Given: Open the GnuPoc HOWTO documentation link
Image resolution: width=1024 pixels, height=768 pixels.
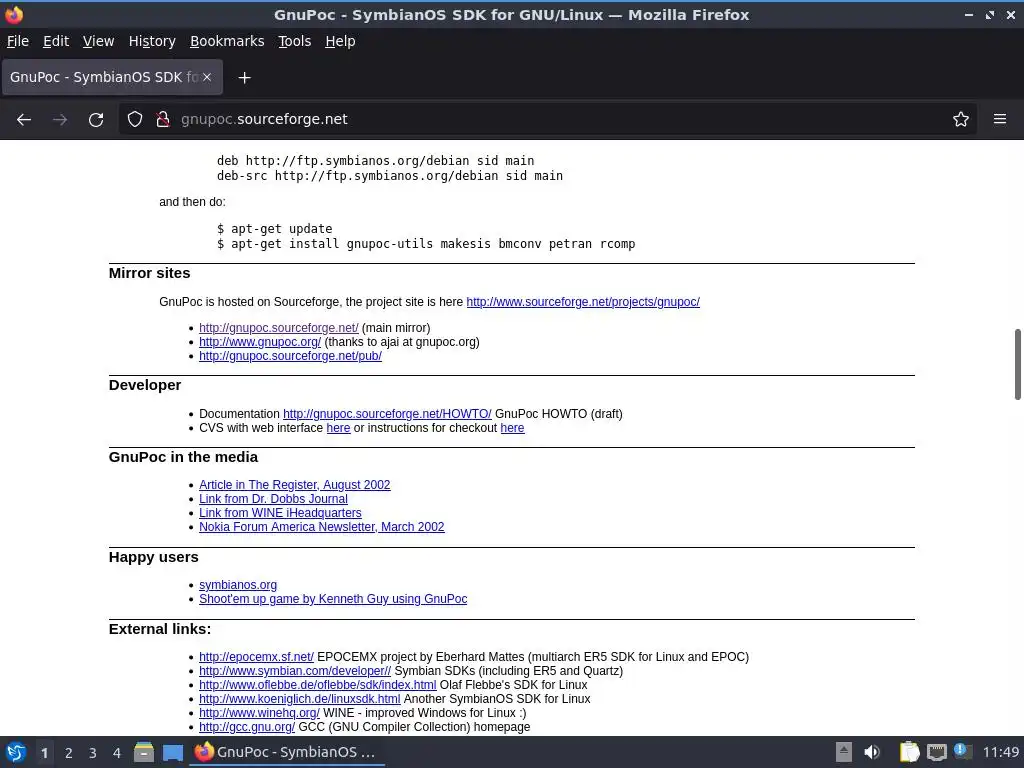Looking at the screenshot, I should pos(387,414).
